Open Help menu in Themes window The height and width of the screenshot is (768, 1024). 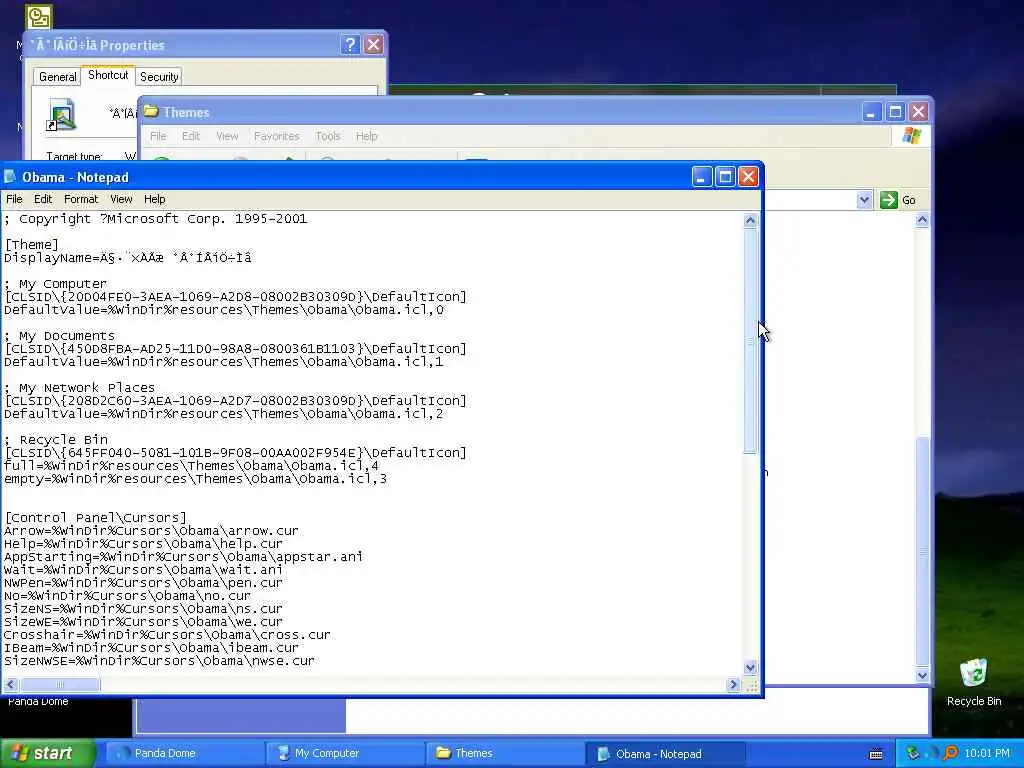pos(366,136)
